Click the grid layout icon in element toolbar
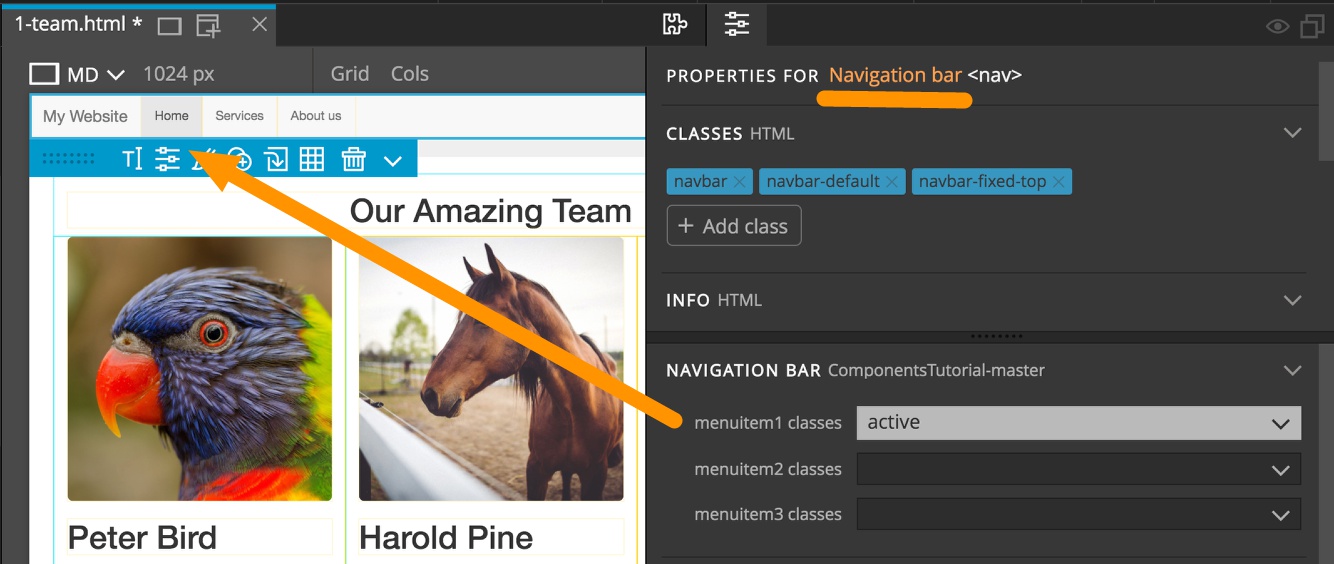 (312, 158)
